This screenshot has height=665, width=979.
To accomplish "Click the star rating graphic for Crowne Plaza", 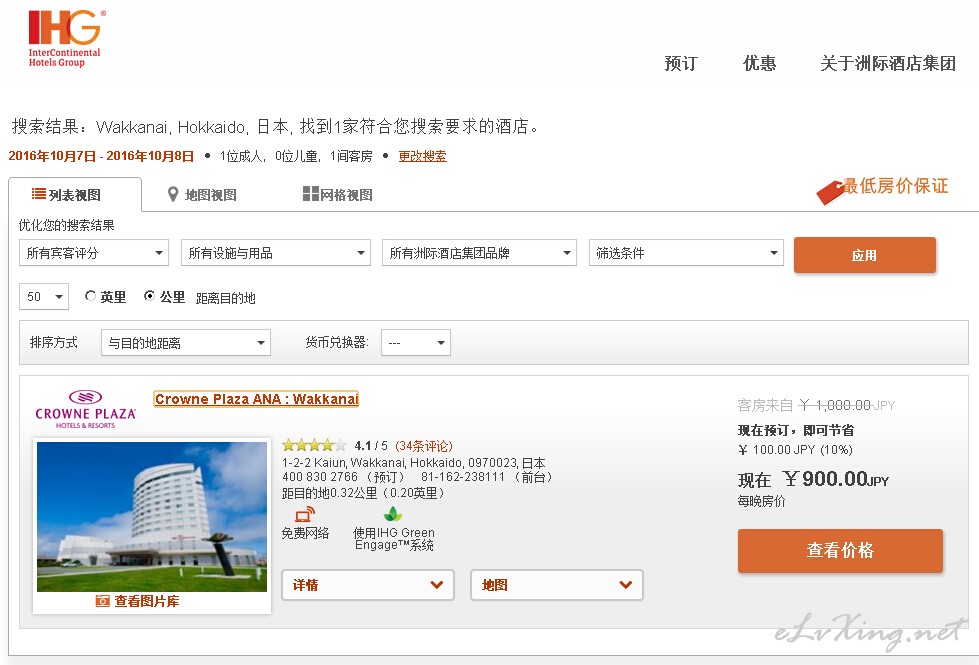I will [x=314, y=445].
